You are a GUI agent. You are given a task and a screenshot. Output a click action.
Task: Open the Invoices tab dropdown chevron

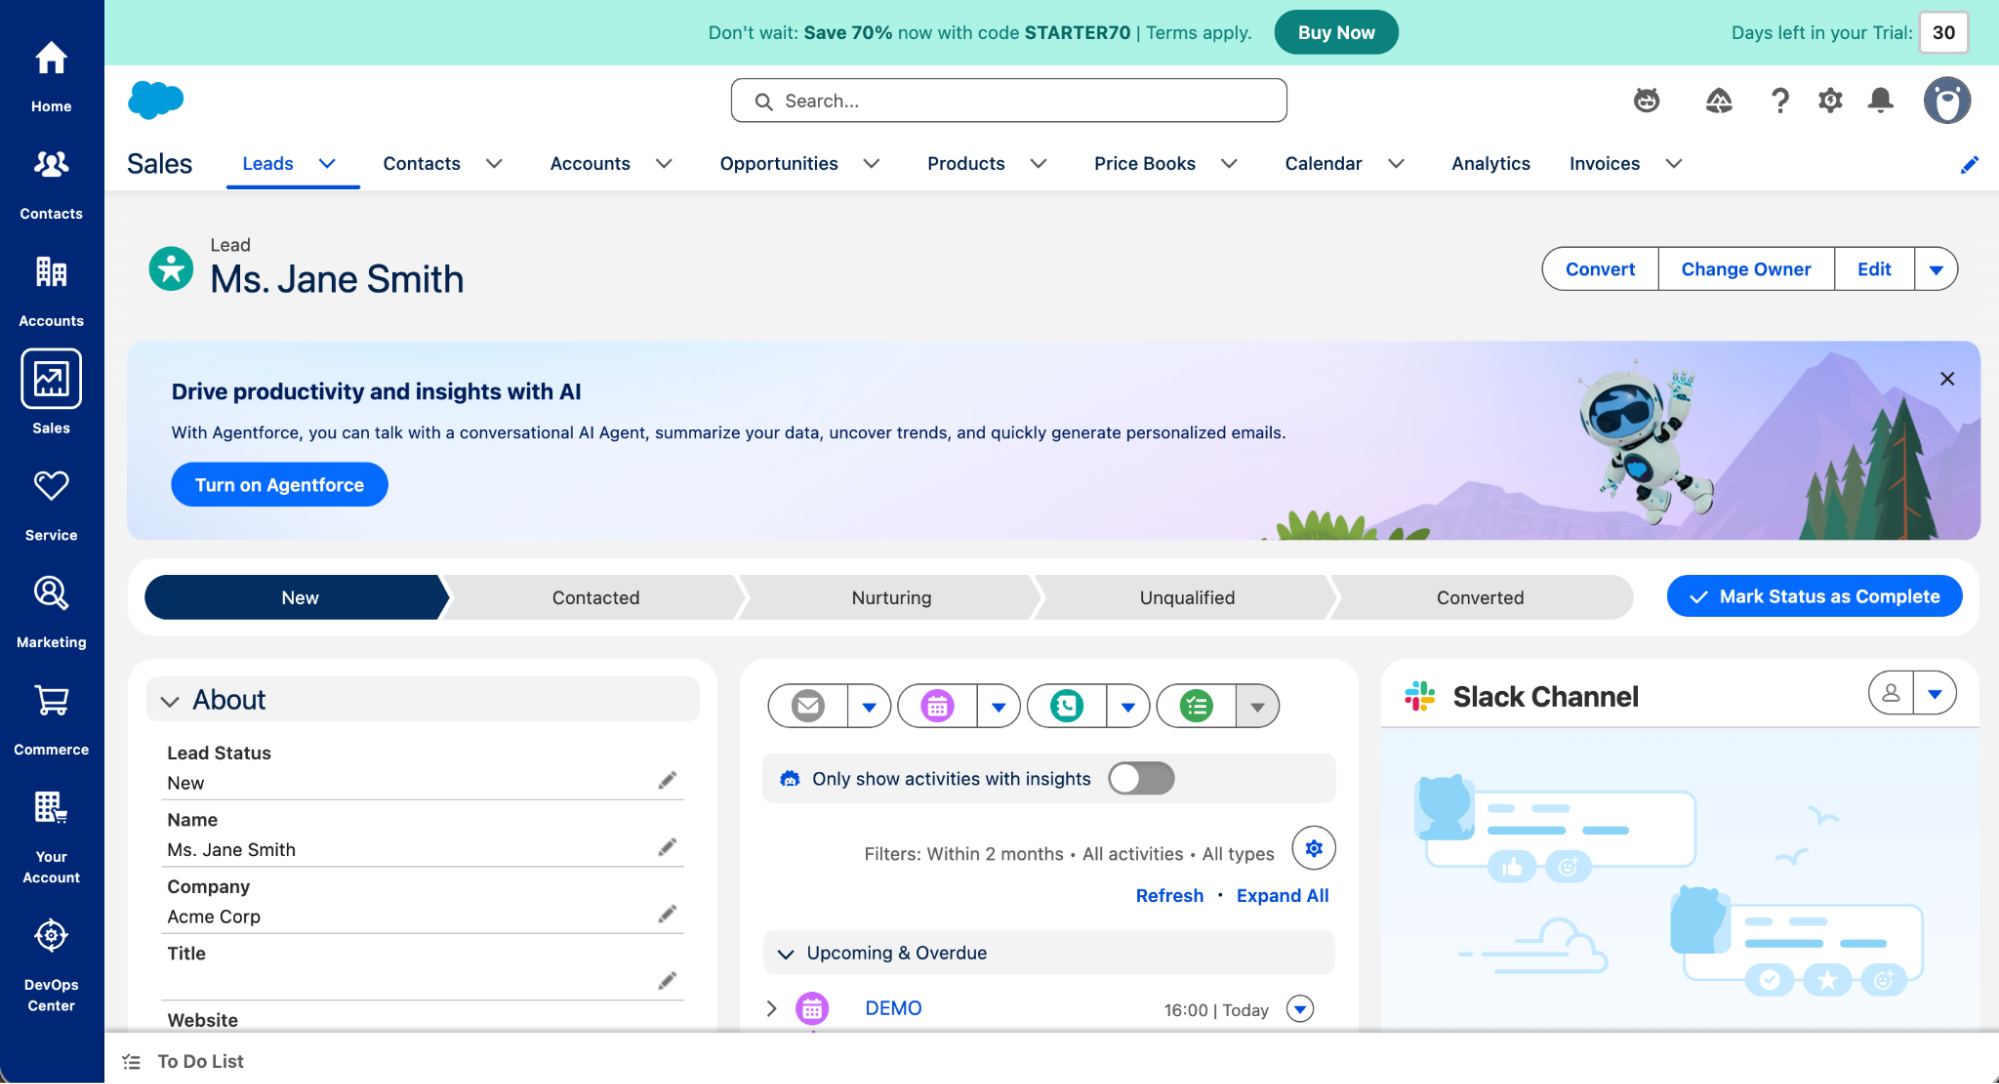1673,164
